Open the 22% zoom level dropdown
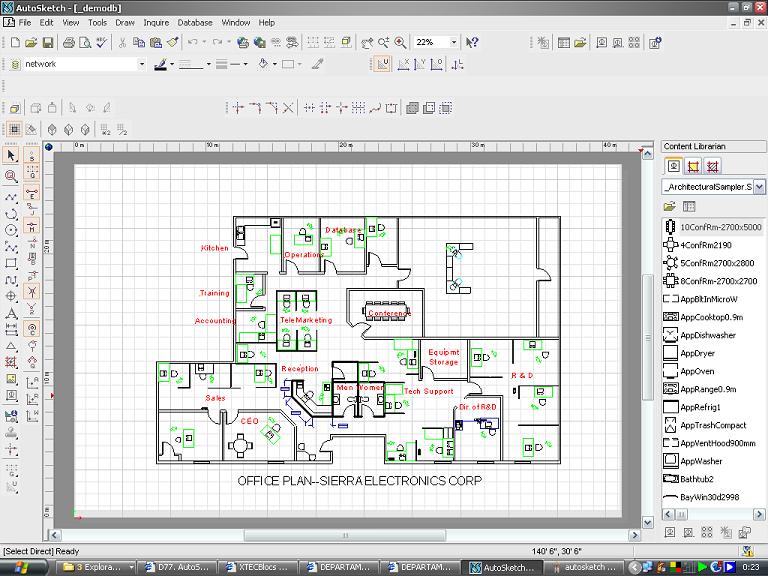Viewport: 768px width, 576px height. tap(453, 43)
